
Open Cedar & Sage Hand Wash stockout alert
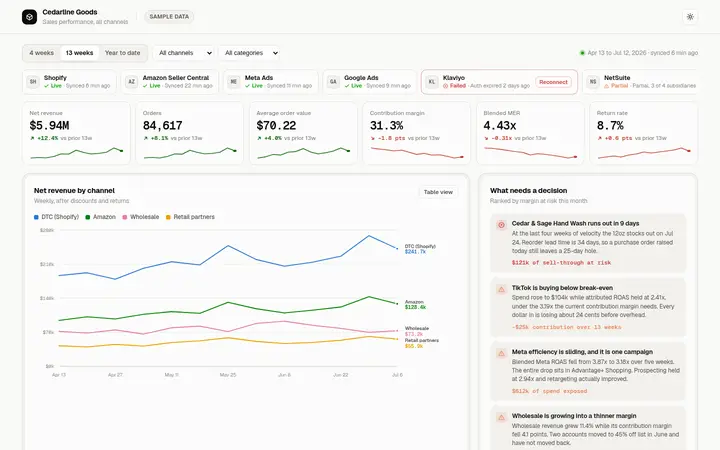pyautogui.click(x=588, y=243)
